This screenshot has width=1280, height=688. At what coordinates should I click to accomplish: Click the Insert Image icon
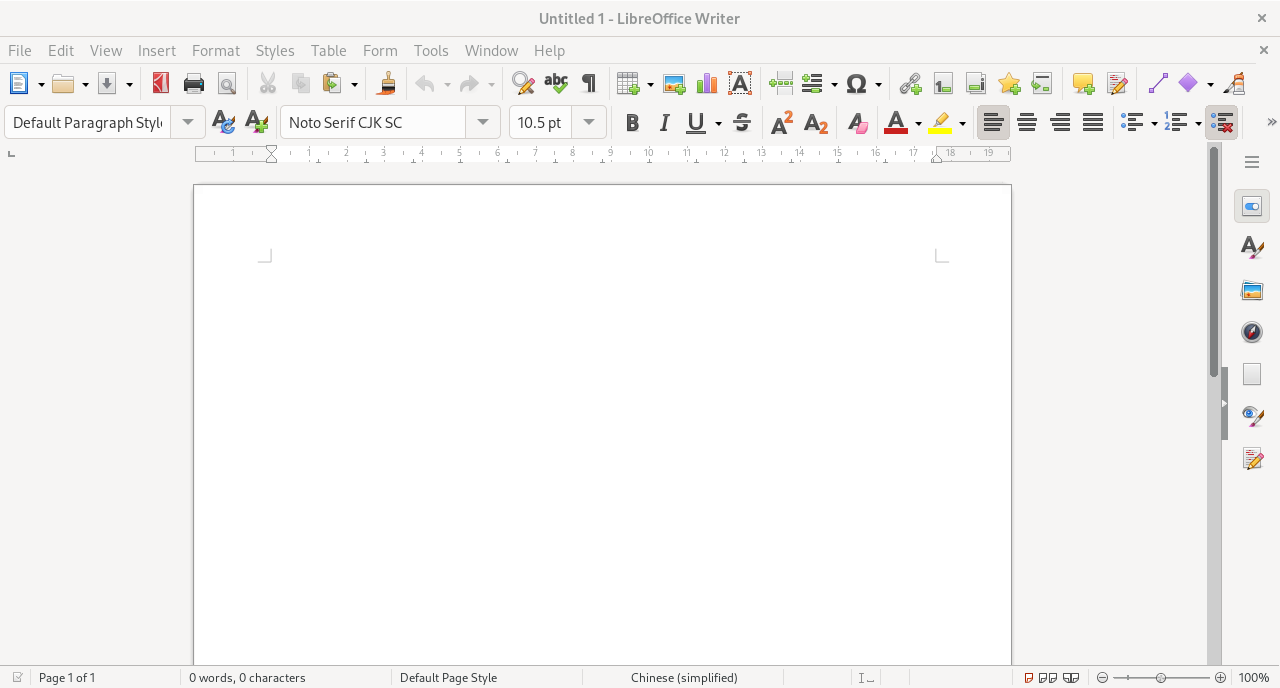(674, 84)
